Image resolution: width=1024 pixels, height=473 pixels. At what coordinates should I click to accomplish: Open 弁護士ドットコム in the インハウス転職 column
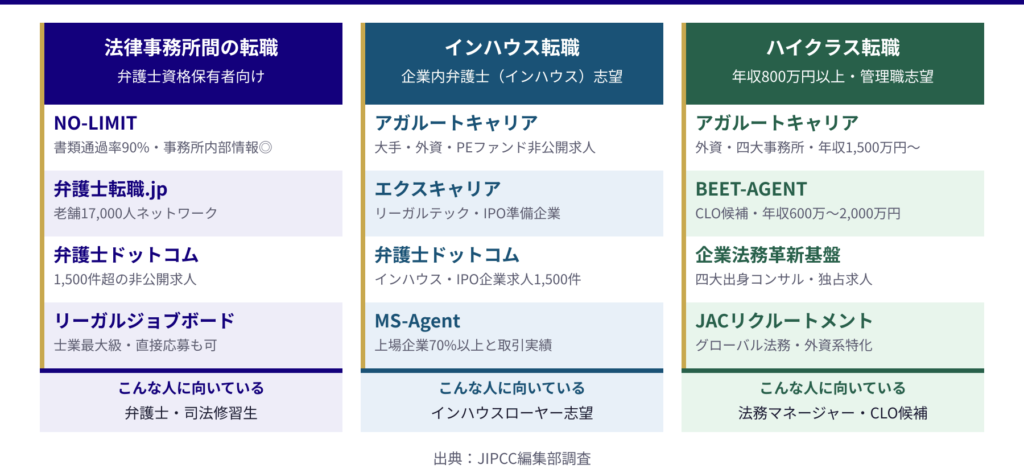pyautogui.click(x=447, y=255)
